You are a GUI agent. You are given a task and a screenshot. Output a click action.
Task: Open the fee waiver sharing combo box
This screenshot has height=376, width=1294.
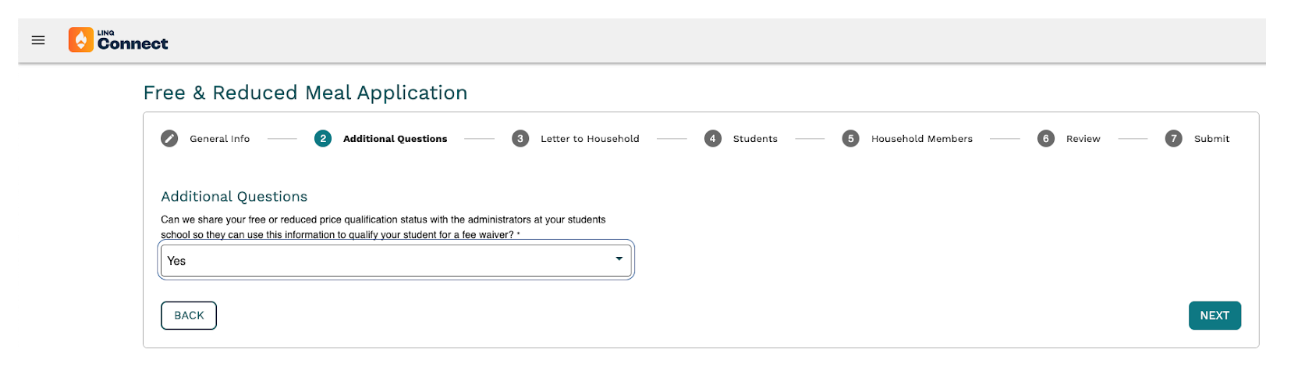[396, 260]
